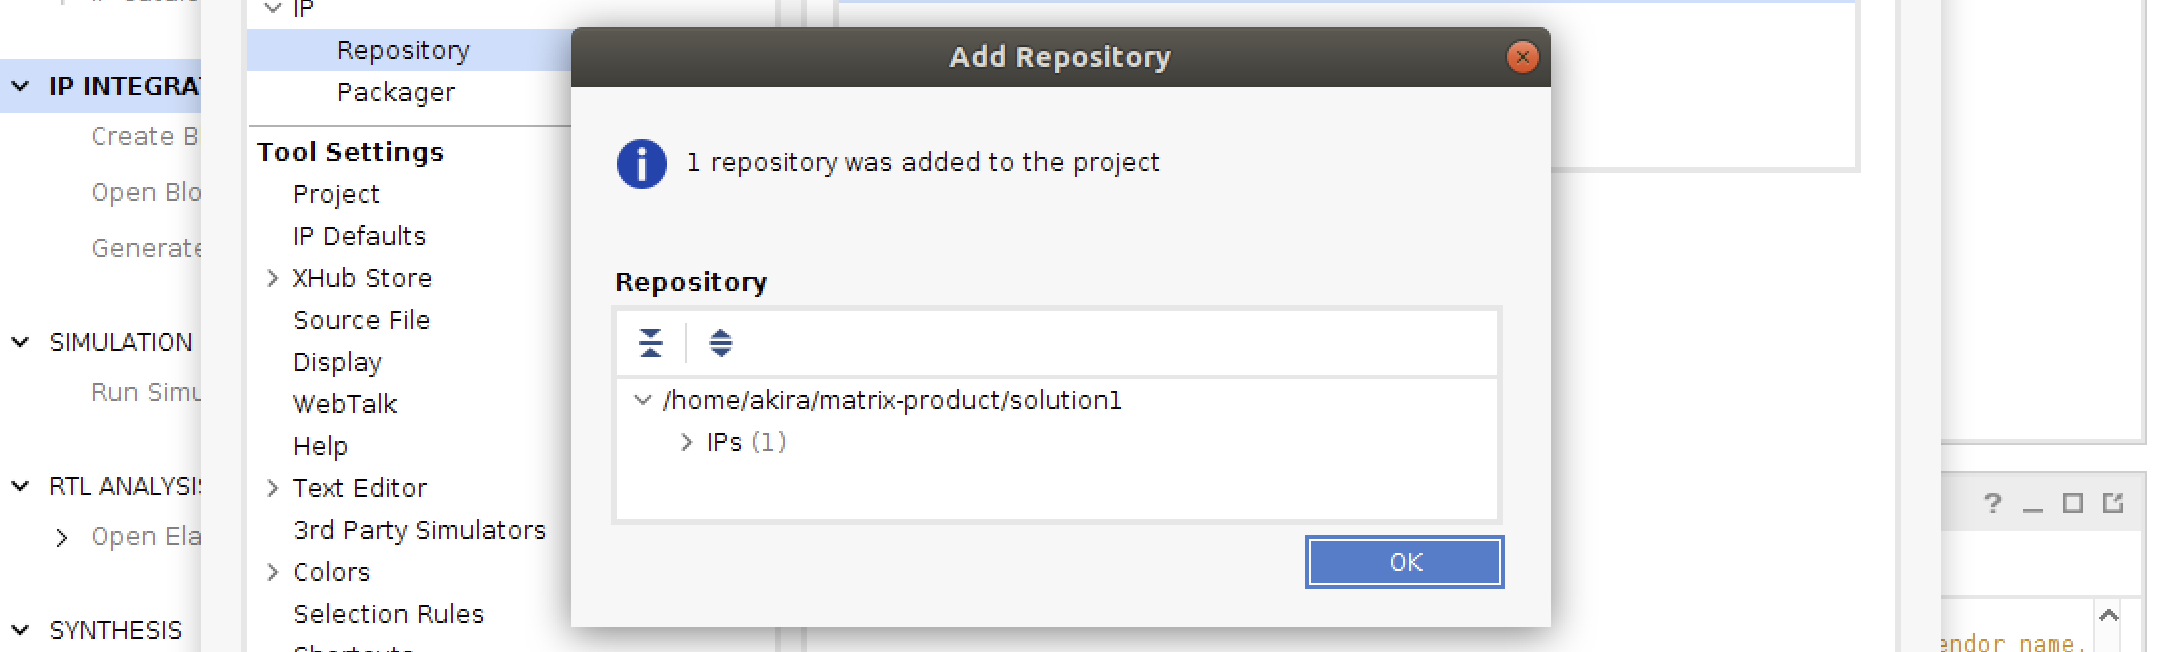Expand the XHub Store settings

(x=272, y=278)
